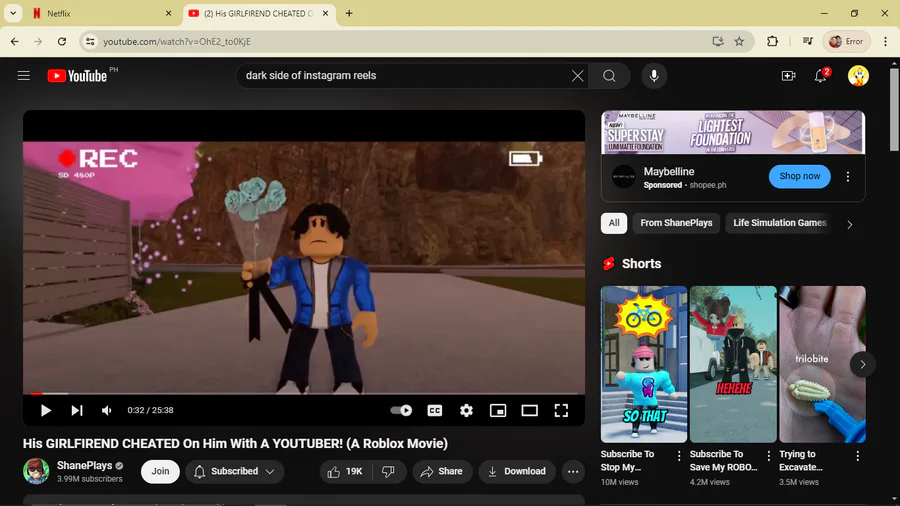Install app icon in address bar

(x=717, y=41)
